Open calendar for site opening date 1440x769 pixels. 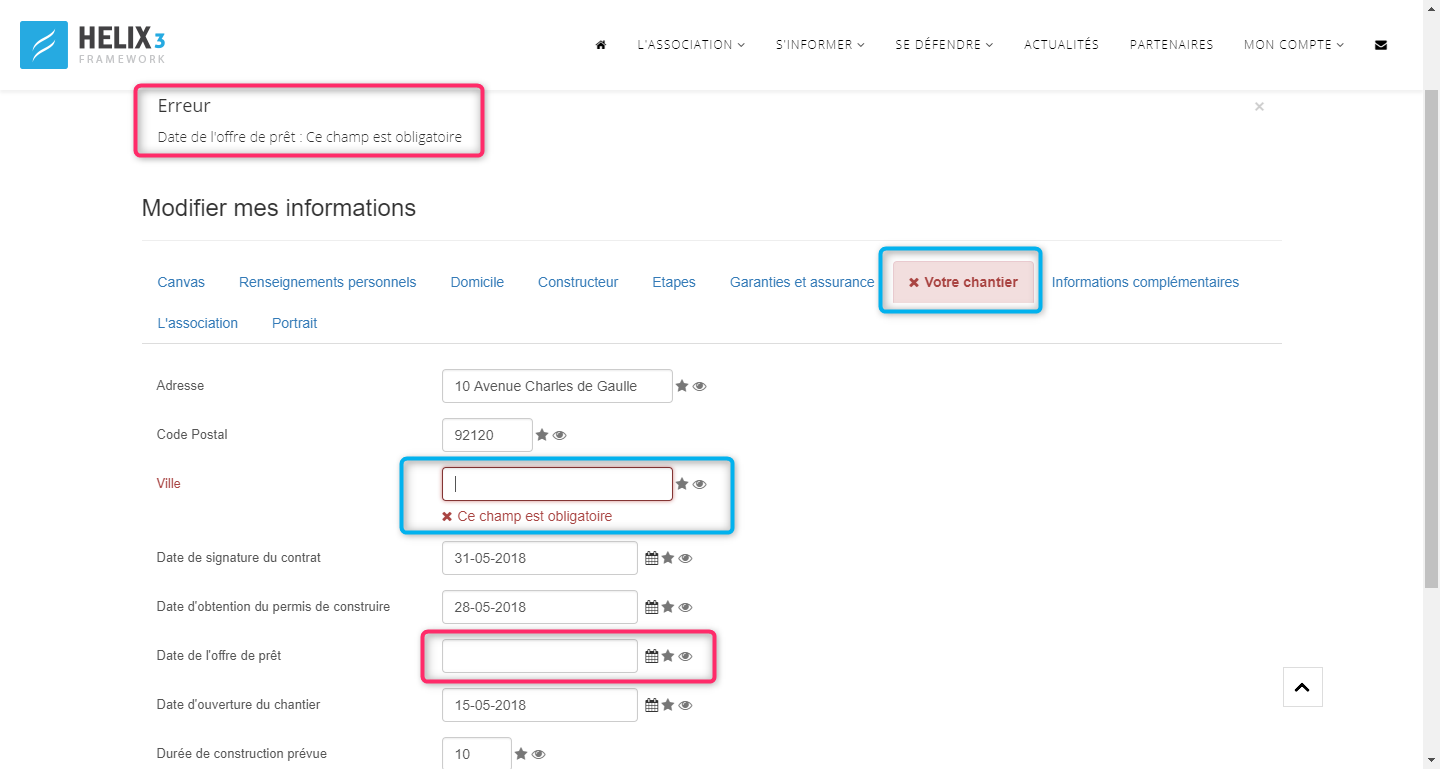(x=651, y=706)
